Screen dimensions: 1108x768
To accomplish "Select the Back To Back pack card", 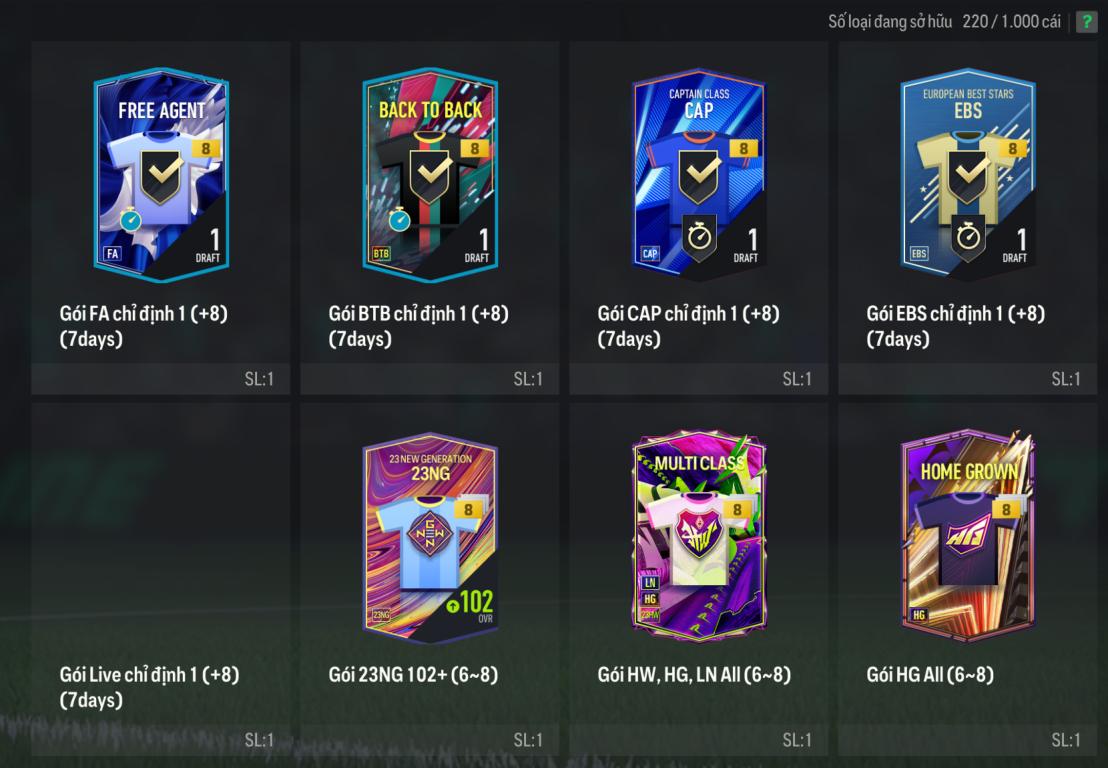I will point(430,175).
